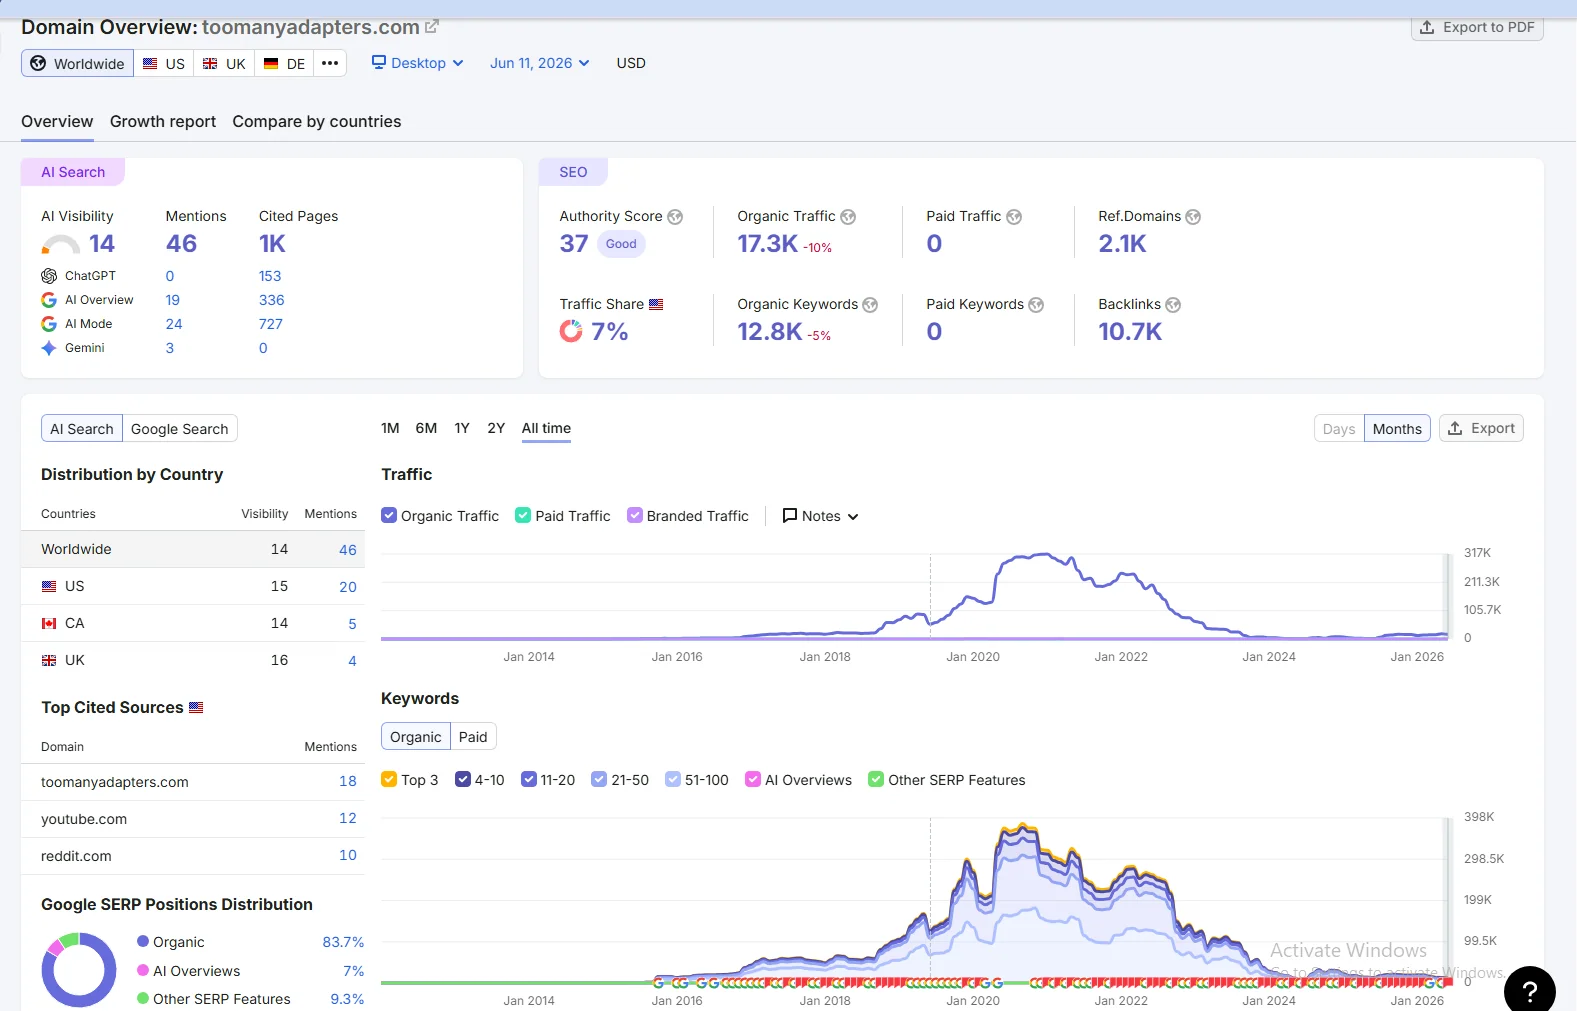This screenshot has width=1577, height=1011.
Task: Click the ChatGPT logo icon
Action: pyautogui.click(x=49, y=276)
